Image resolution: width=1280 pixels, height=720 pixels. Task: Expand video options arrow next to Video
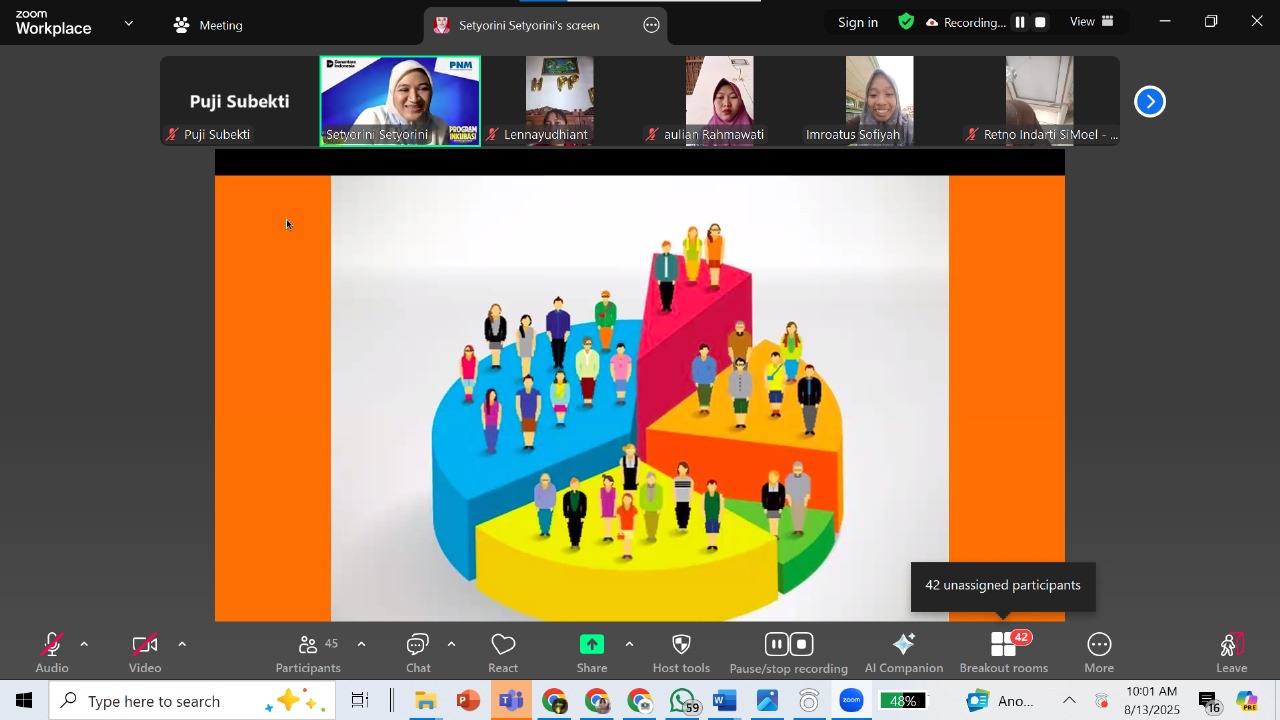point(182,645)
